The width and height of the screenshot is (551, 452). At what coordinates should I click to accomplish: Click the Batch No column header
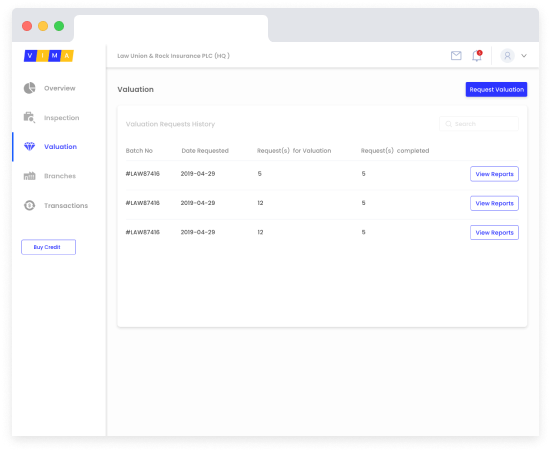tap(139, 150)
